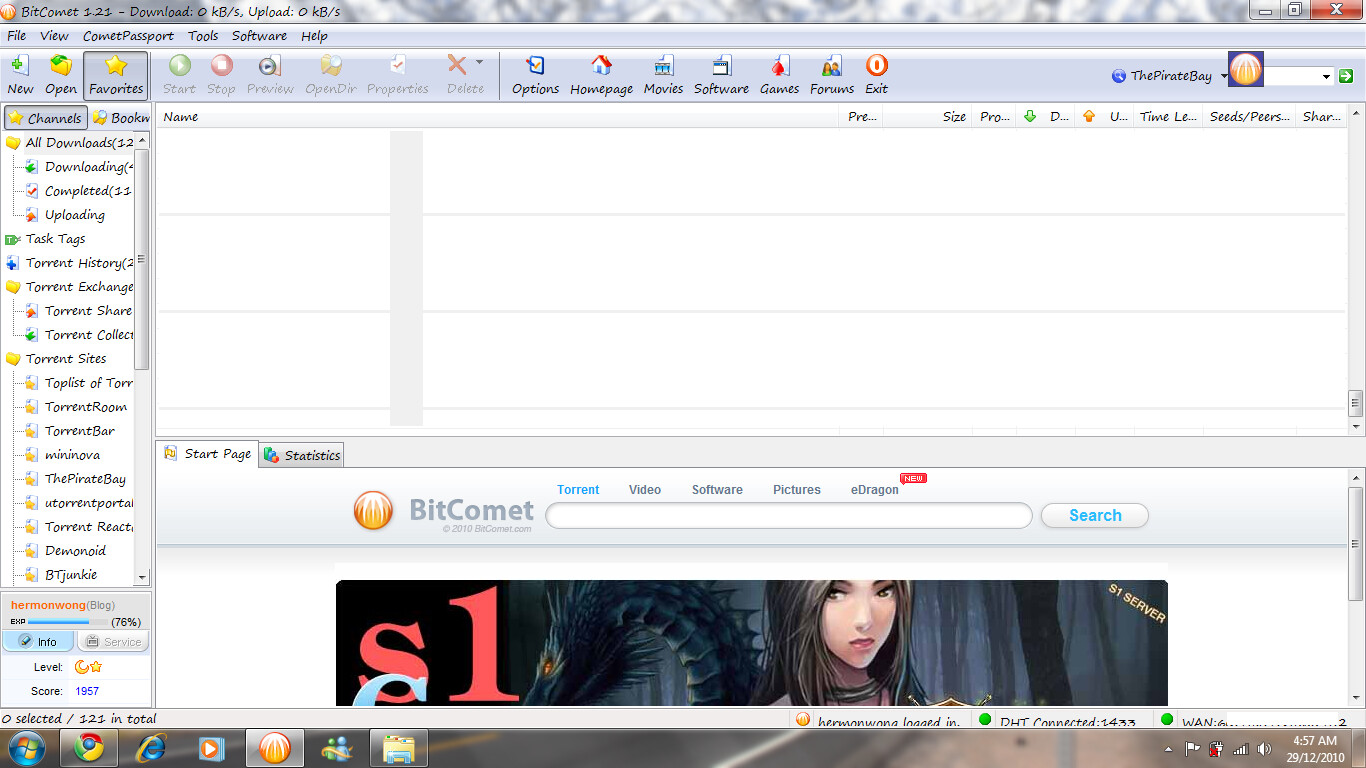Click the Exit toolbar icon
Screen dimensions: 1366x768
(876, 75)
